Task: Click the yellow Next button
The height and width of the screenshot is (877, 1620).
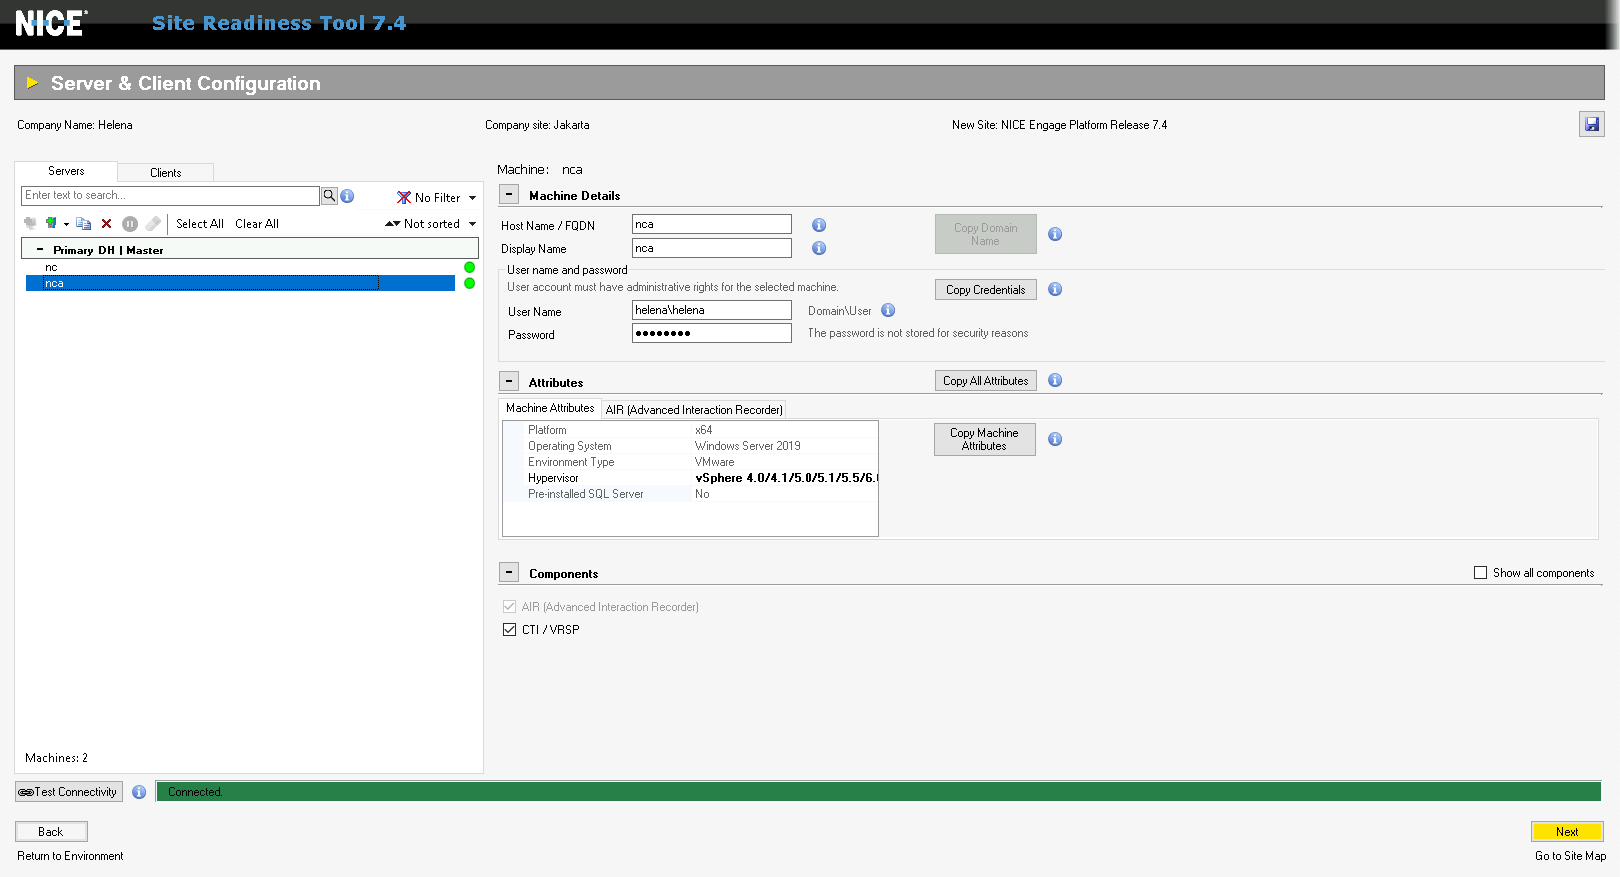Action: [1566, 832]
